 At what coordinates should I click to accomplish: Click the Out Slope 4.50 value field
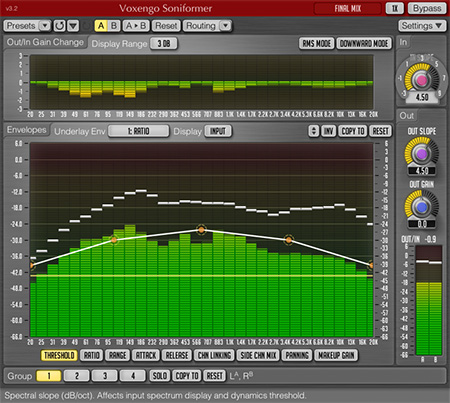point(422,171)
